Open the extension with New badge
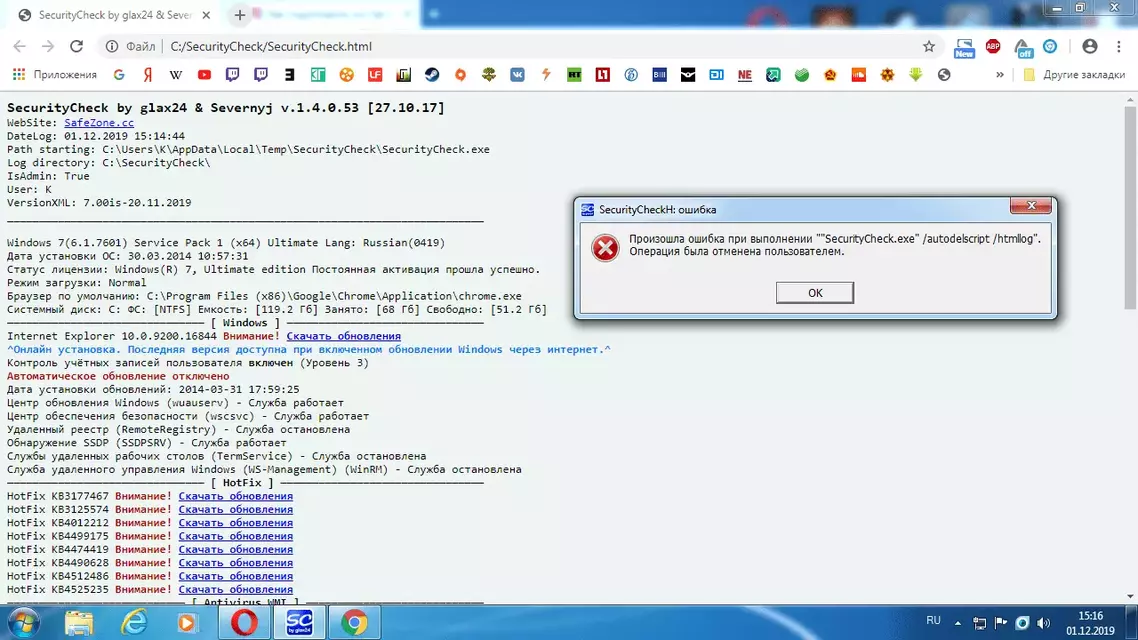This screenshot has width=1138, height=640. [964, 48]
